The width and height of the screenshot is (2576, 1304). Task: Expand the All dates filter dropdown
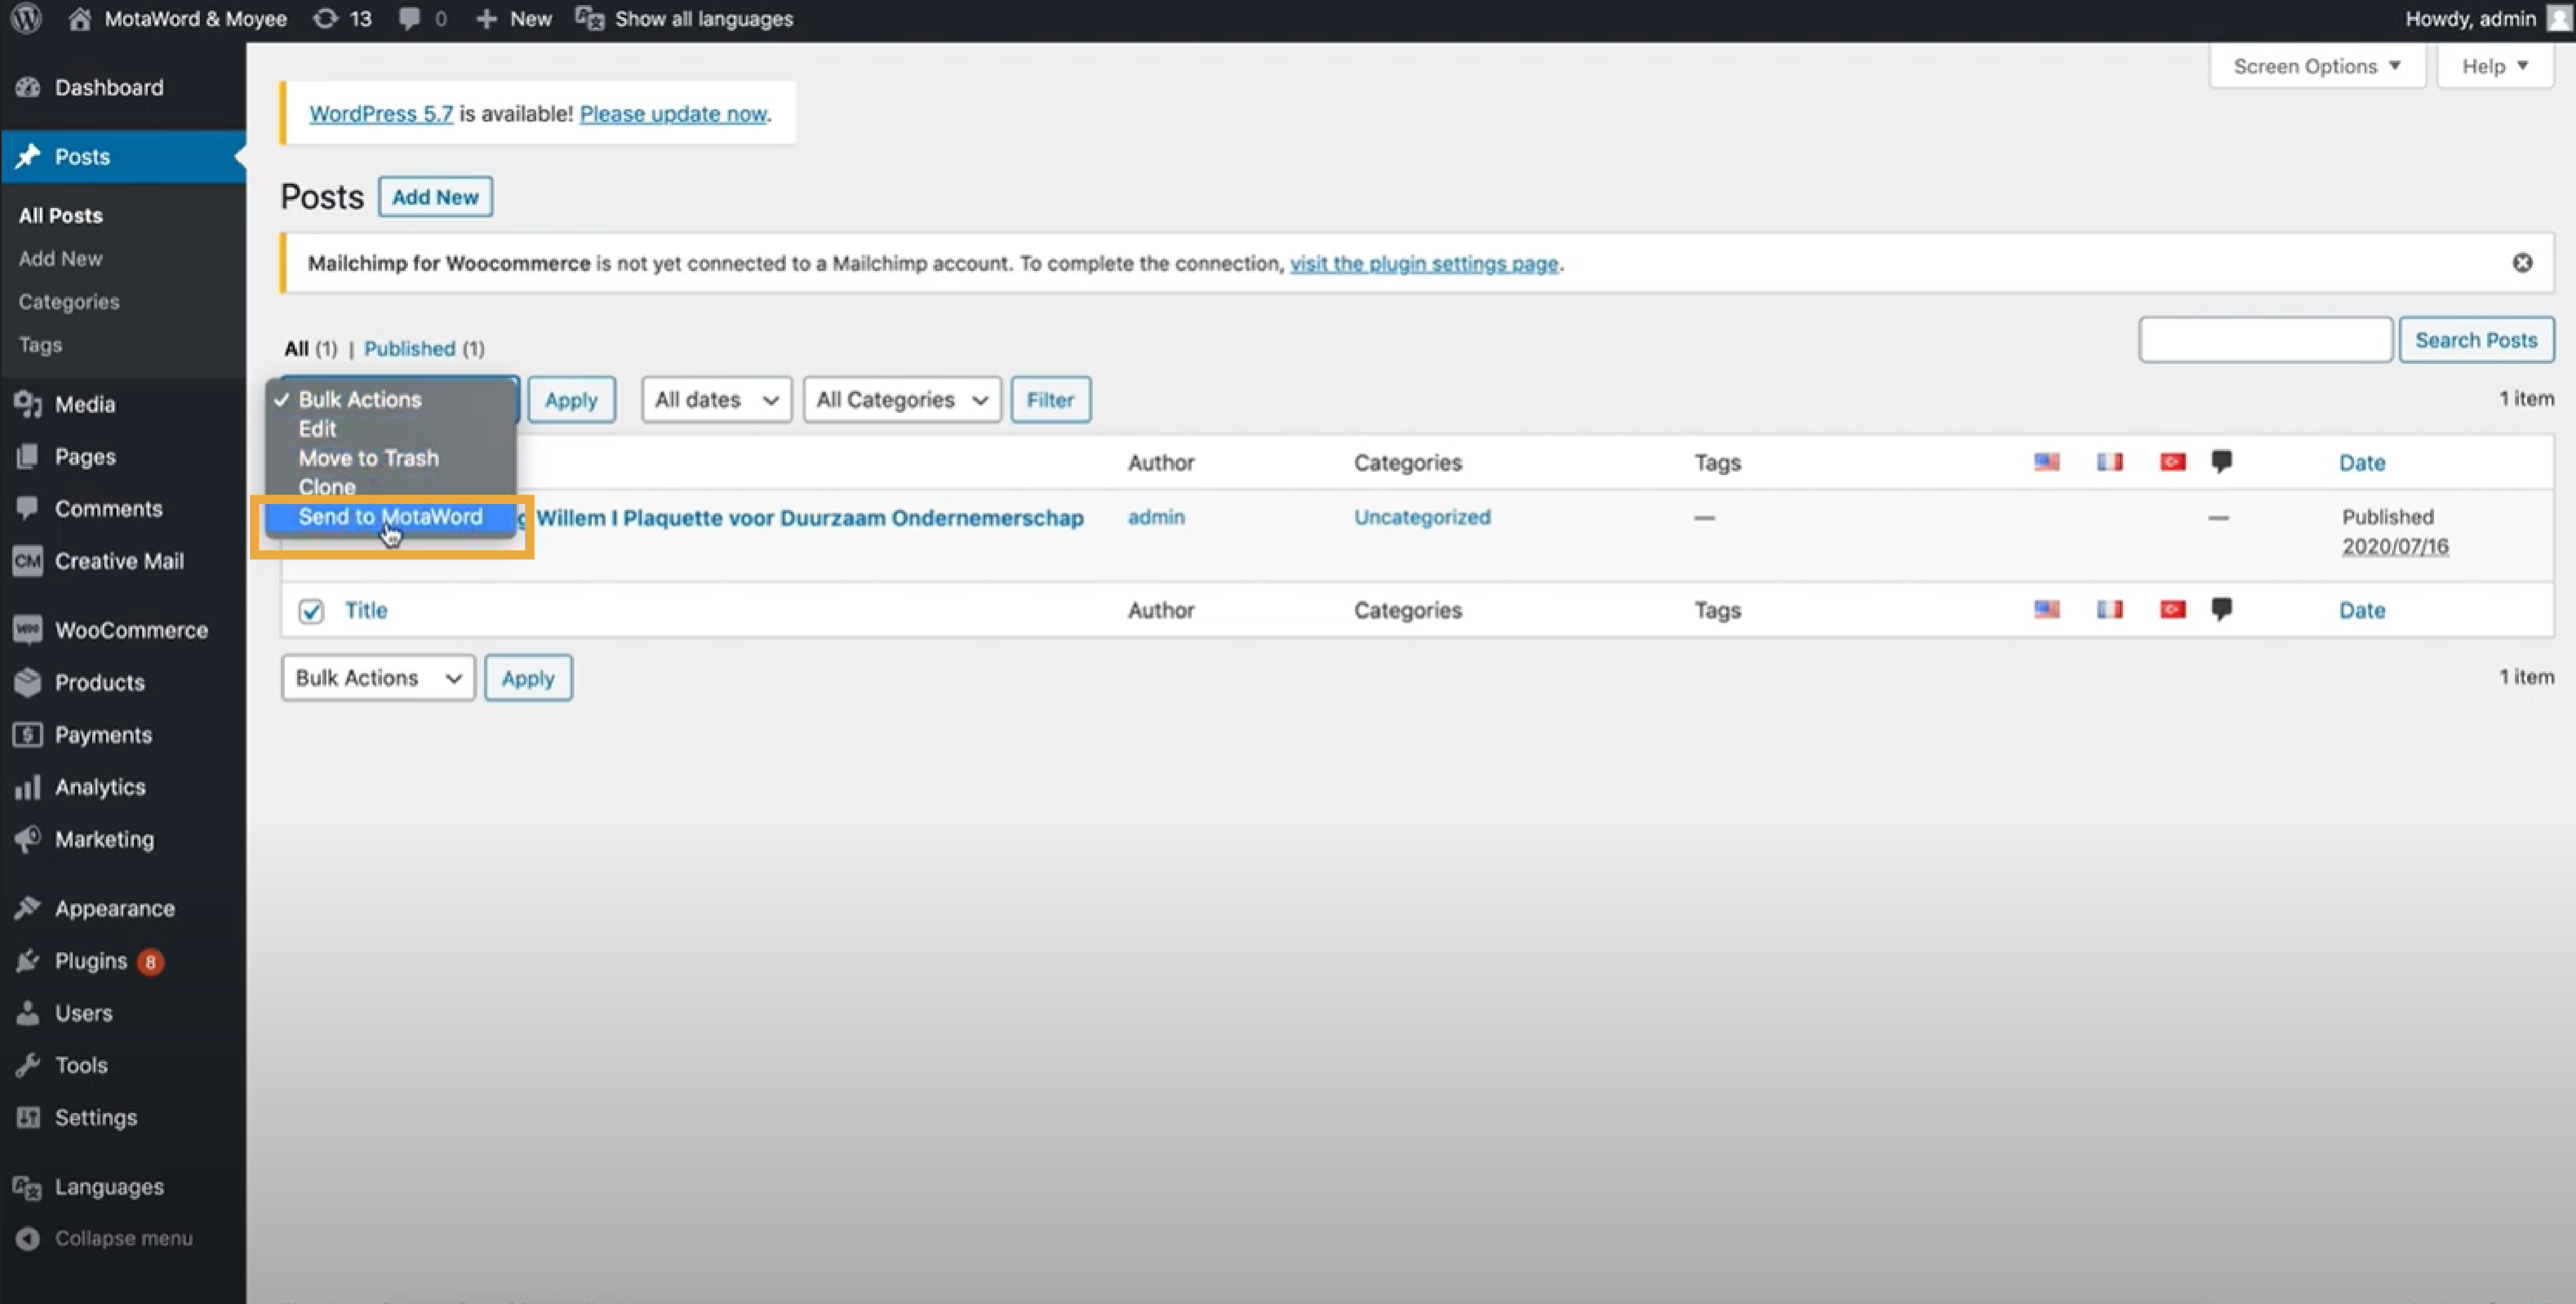pyautogui.click(x=716, y=399)
